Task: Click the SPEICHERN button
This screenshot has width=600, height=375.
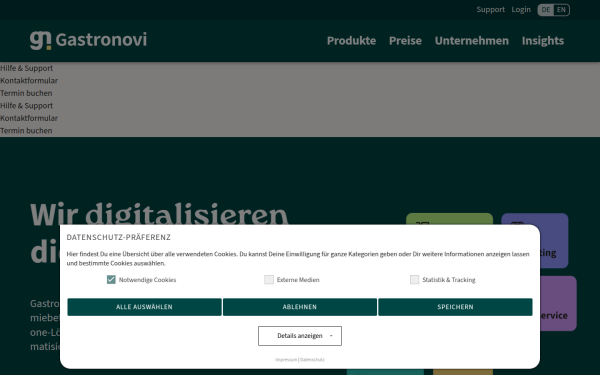Action: pos(455,307)
